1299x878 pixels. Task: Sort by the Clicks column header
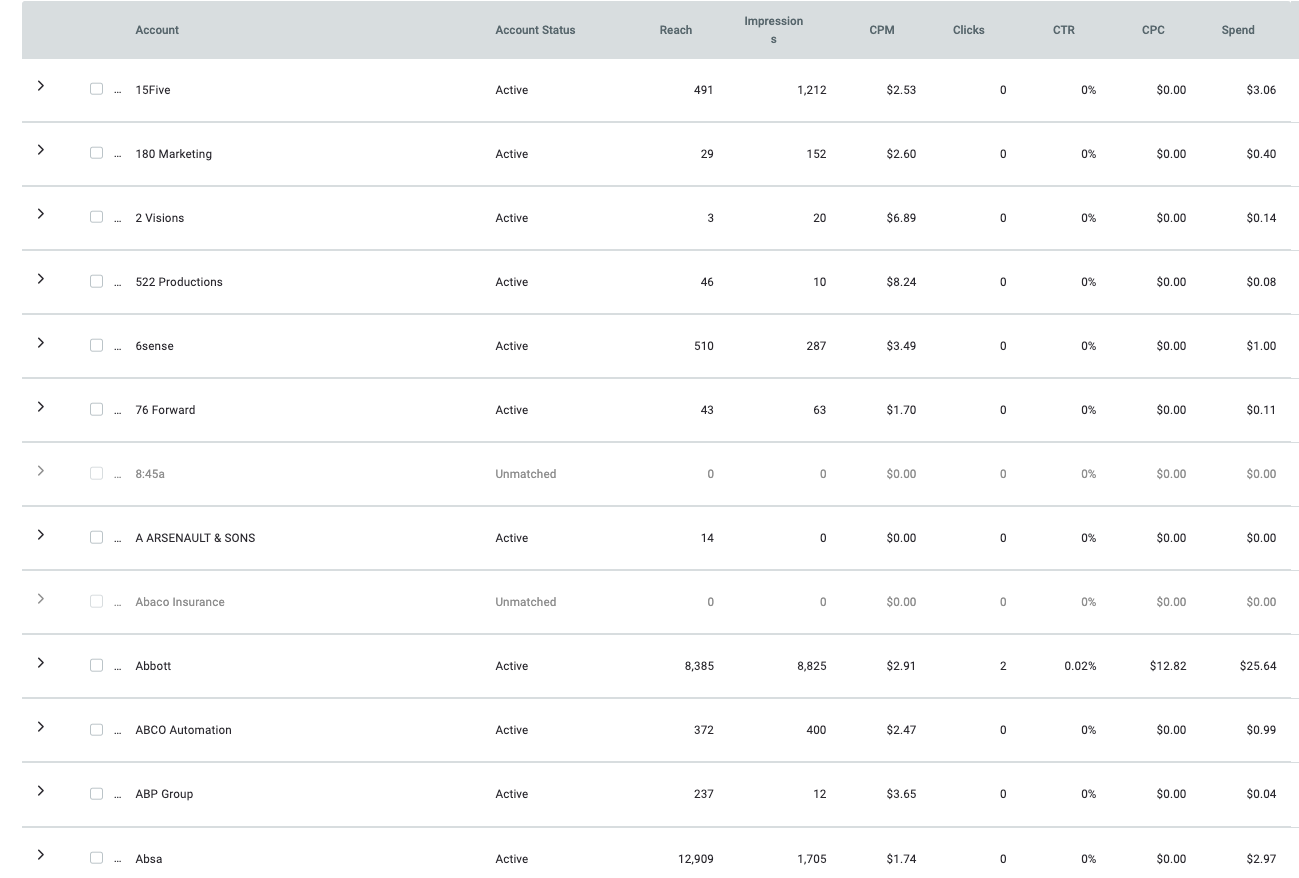(x=968, y=30)
